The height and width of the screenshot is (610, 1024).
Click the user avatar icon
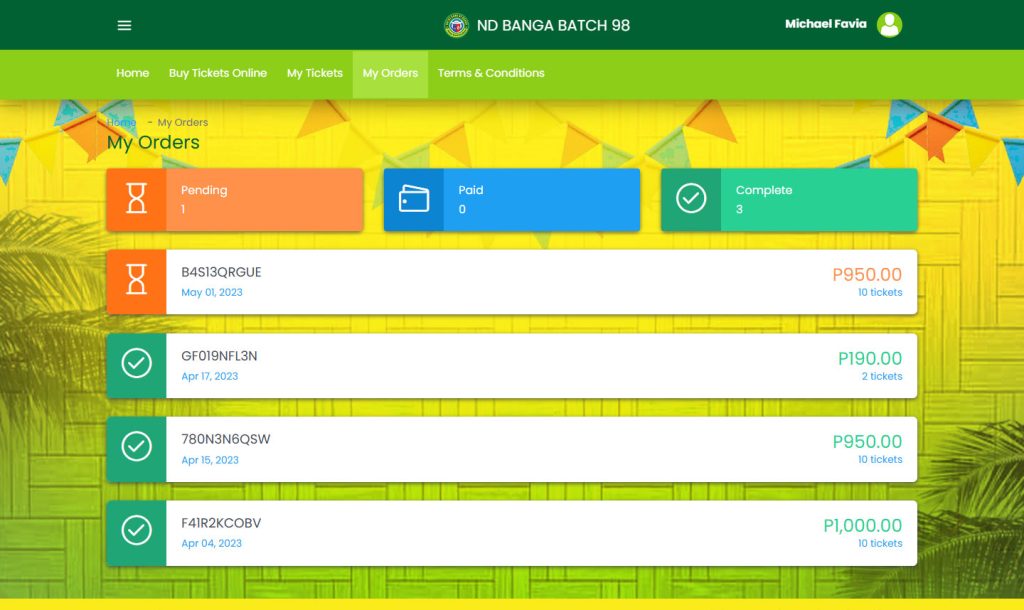(889, 25)
